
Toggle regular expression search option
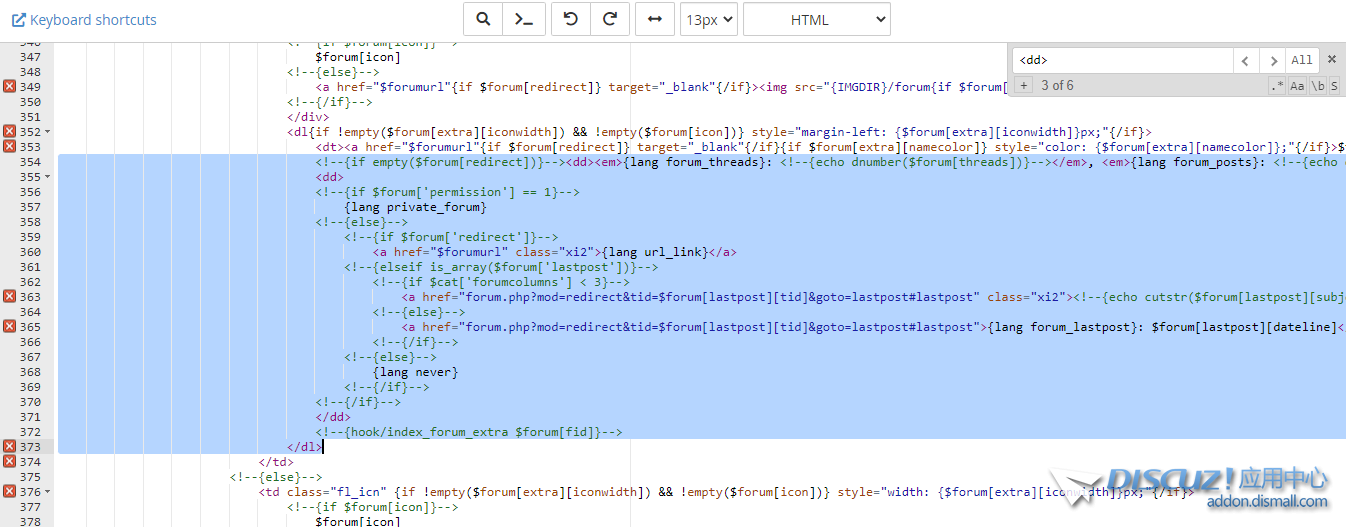pyautogui.click(x=1277, y=86)
